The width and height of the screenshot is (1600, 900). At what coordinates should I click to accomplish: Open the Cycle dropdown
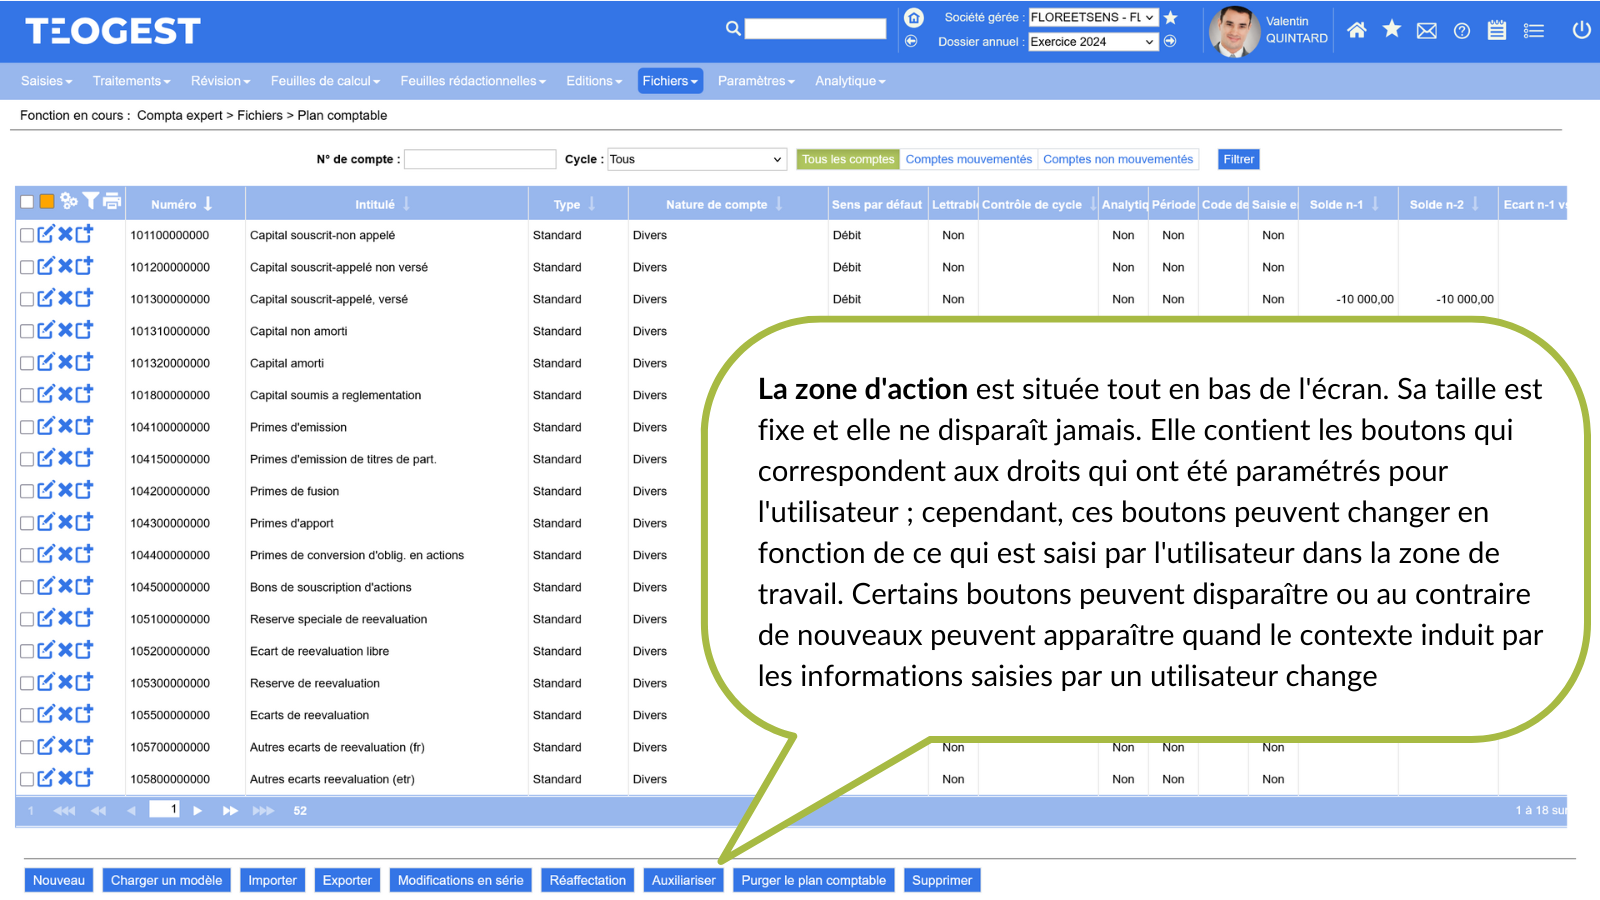[696, 159]
